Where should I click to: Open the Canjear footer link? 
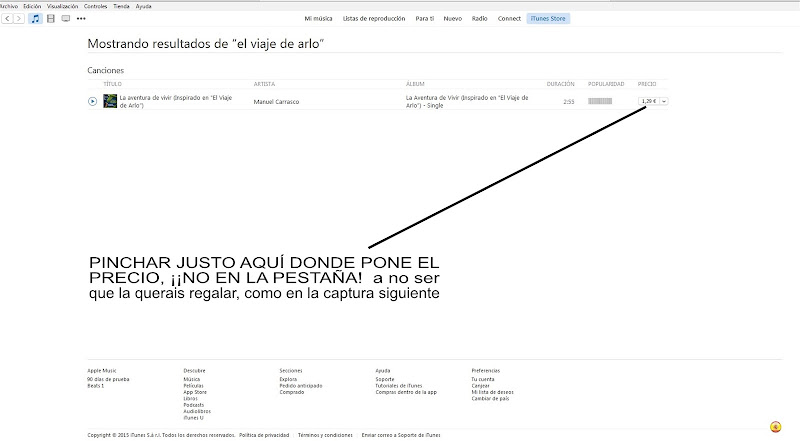coord(481,386)
